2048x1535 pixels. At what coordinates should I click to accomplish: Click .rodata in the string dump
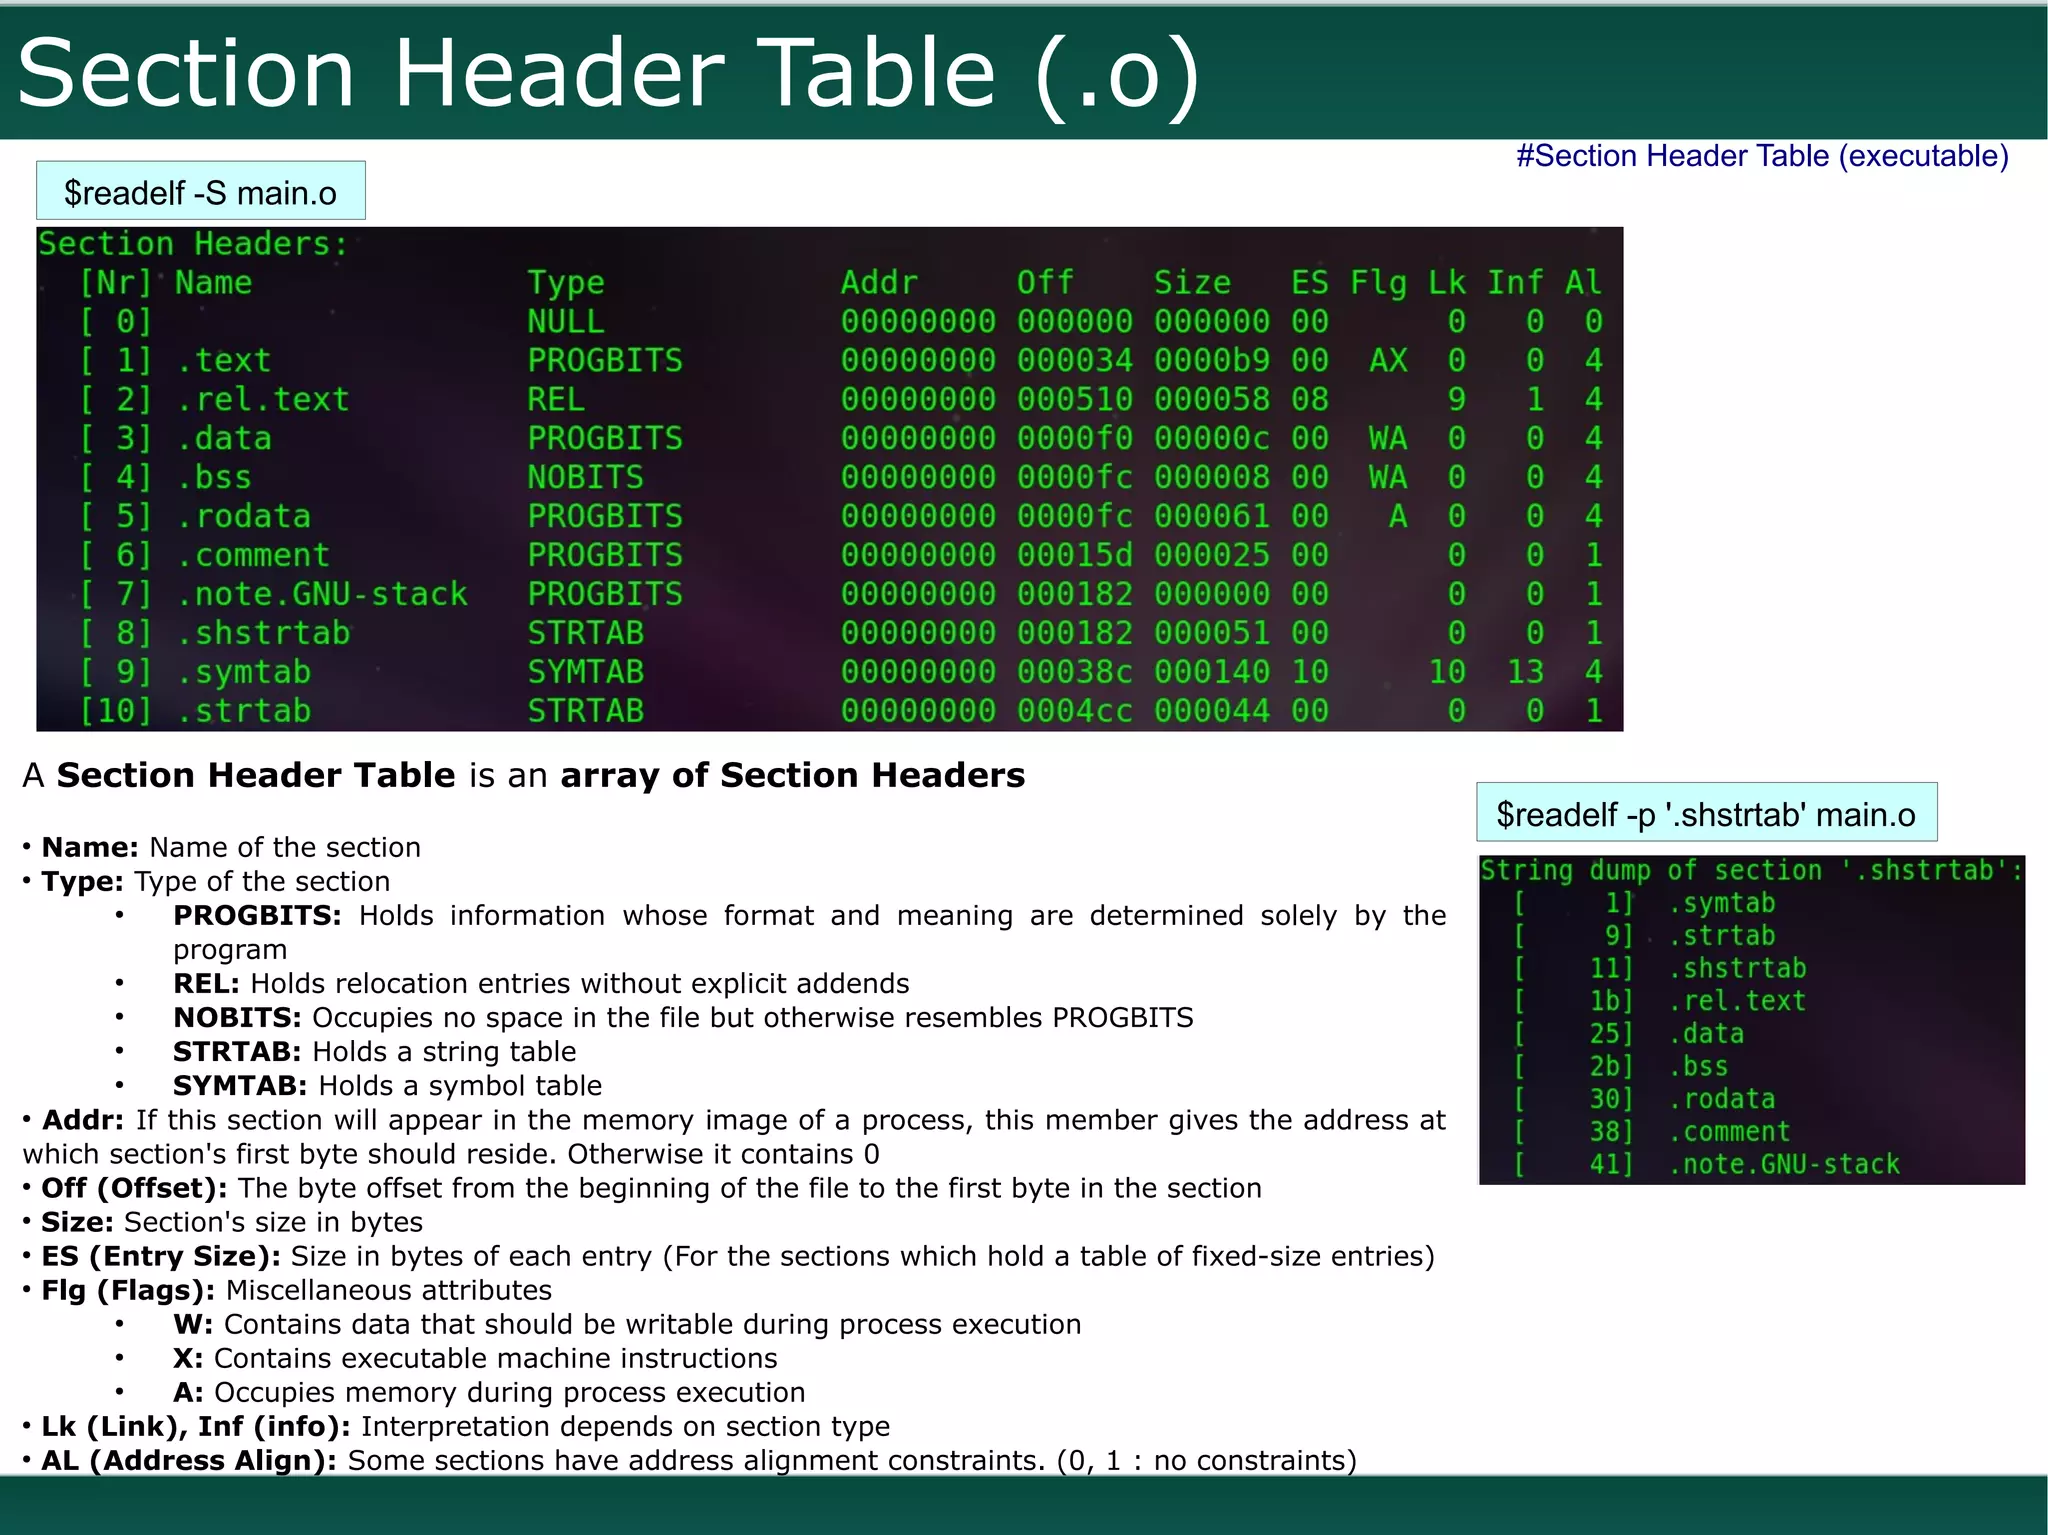coord(1721,1099)
